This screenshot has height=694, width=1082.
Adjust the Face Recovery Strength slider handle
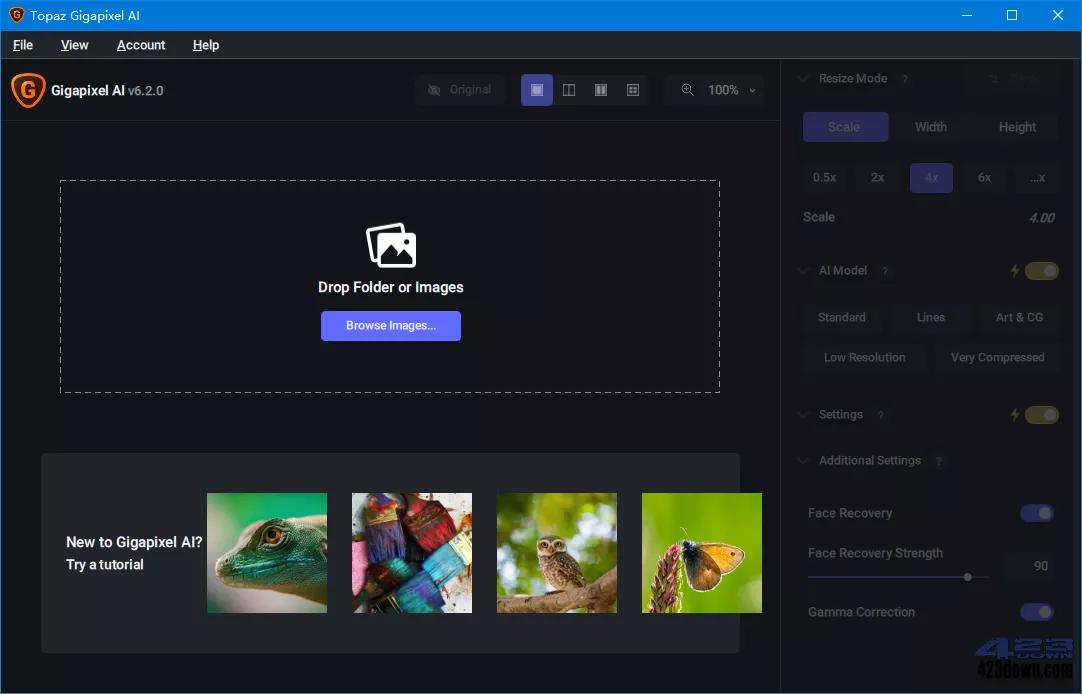(967, 577)
